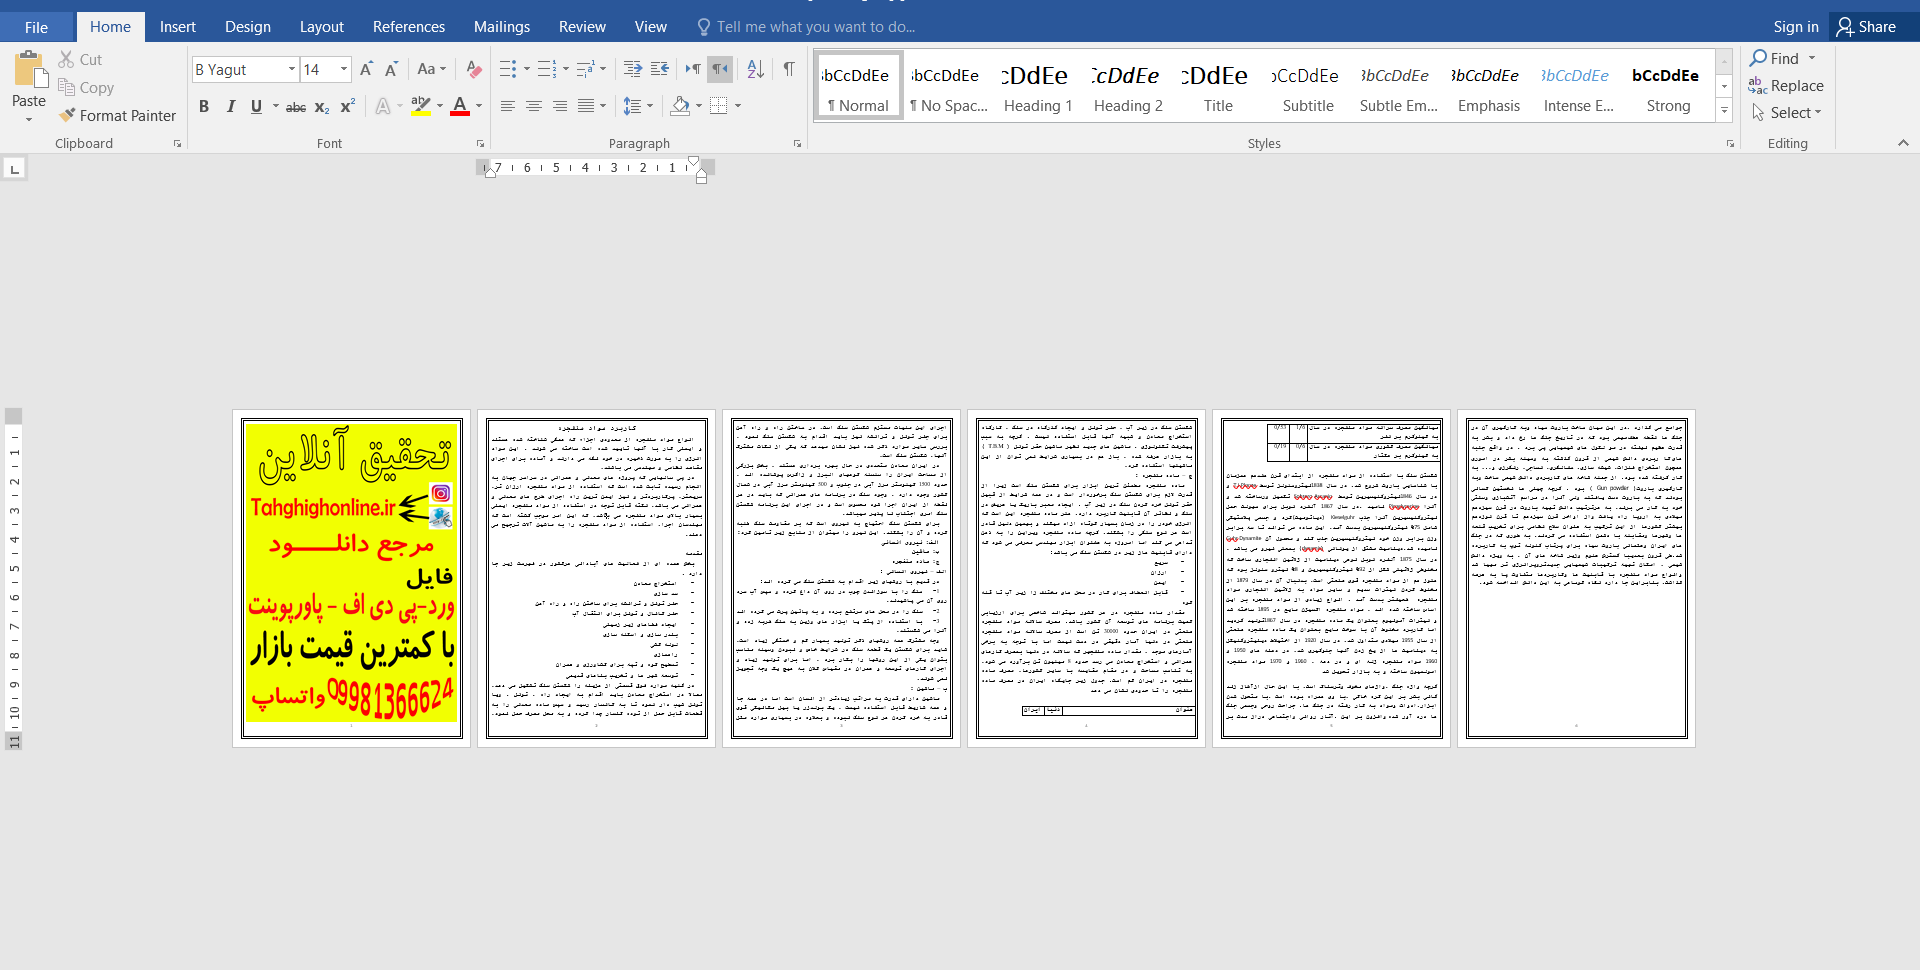Decrease font size with Shrink Font

coord(391,69)
